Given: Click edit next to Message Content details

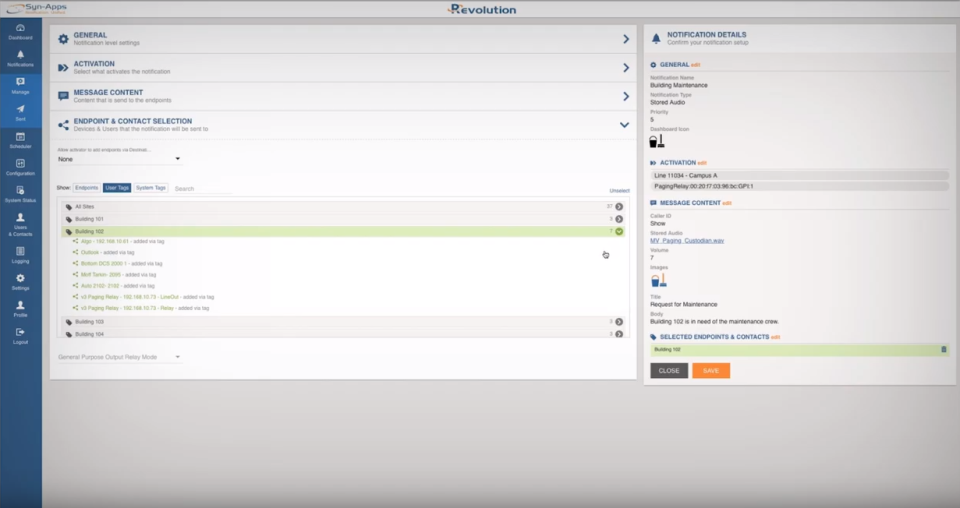Looking at the screenshot, I should (x=727, y=203).
